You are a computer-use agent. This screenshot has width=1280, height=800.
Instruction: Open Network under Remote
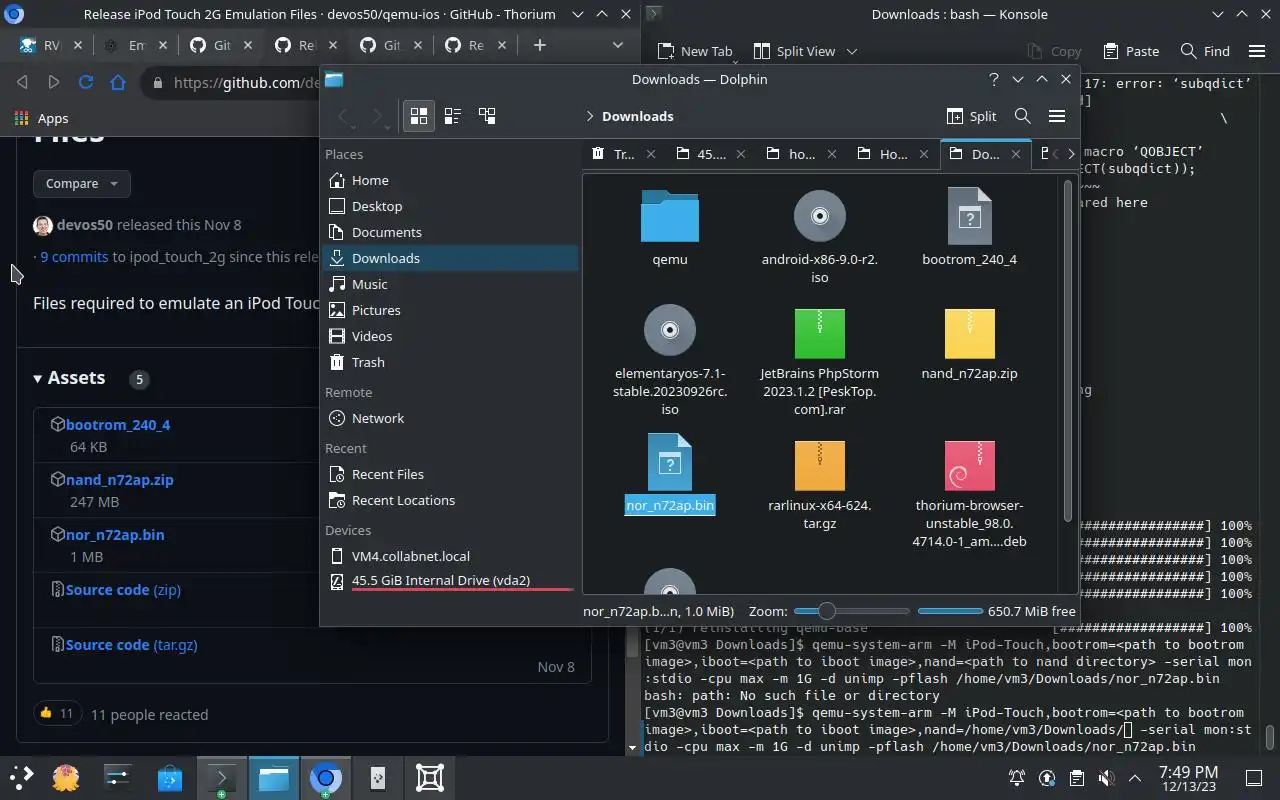(x=450, y=418)
